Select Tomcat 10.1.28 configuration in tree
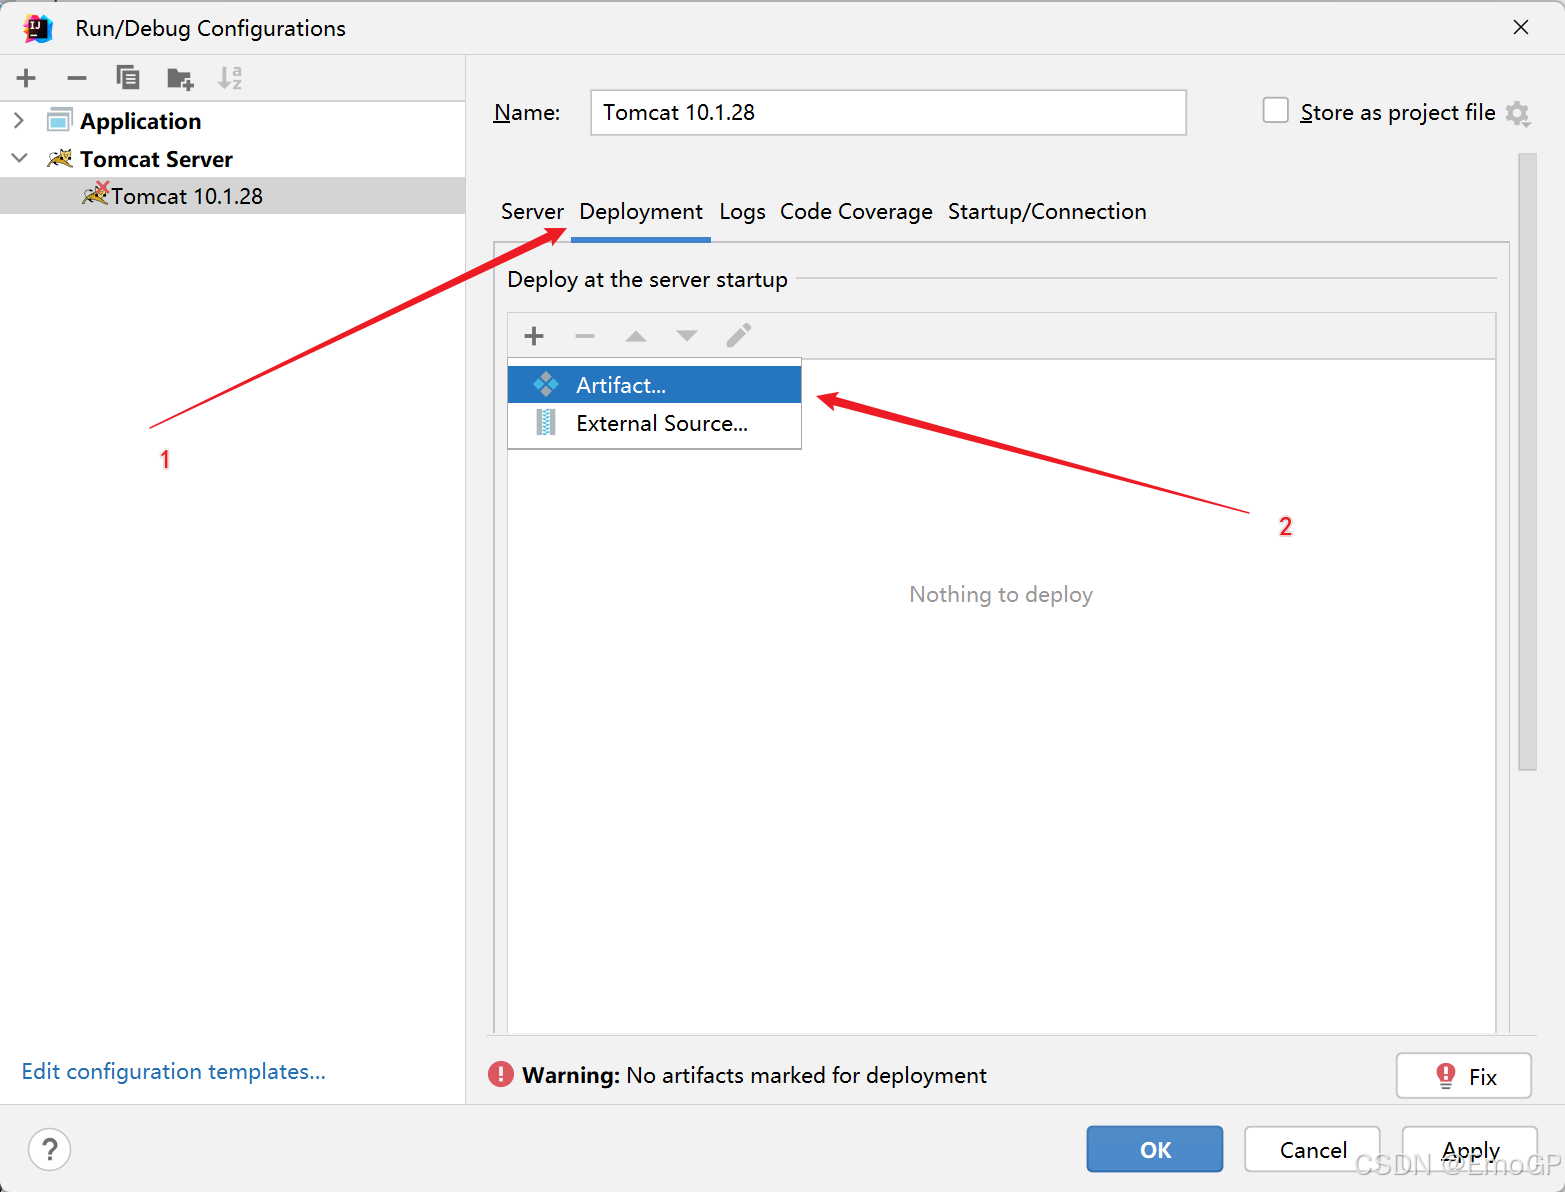1565x1192 pixels. [x=232, y=196]
